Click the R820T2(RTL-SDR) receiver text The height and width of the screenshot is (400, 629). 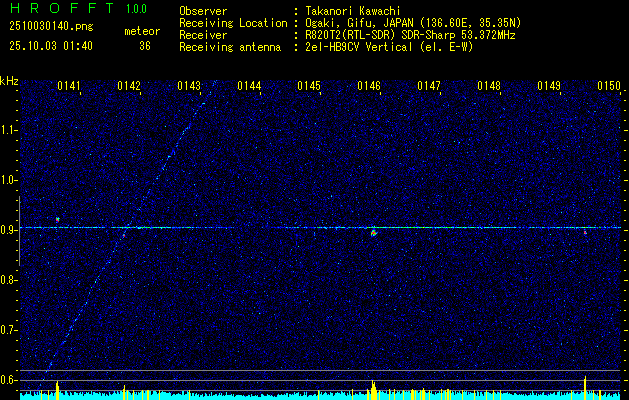pos(410,35)
